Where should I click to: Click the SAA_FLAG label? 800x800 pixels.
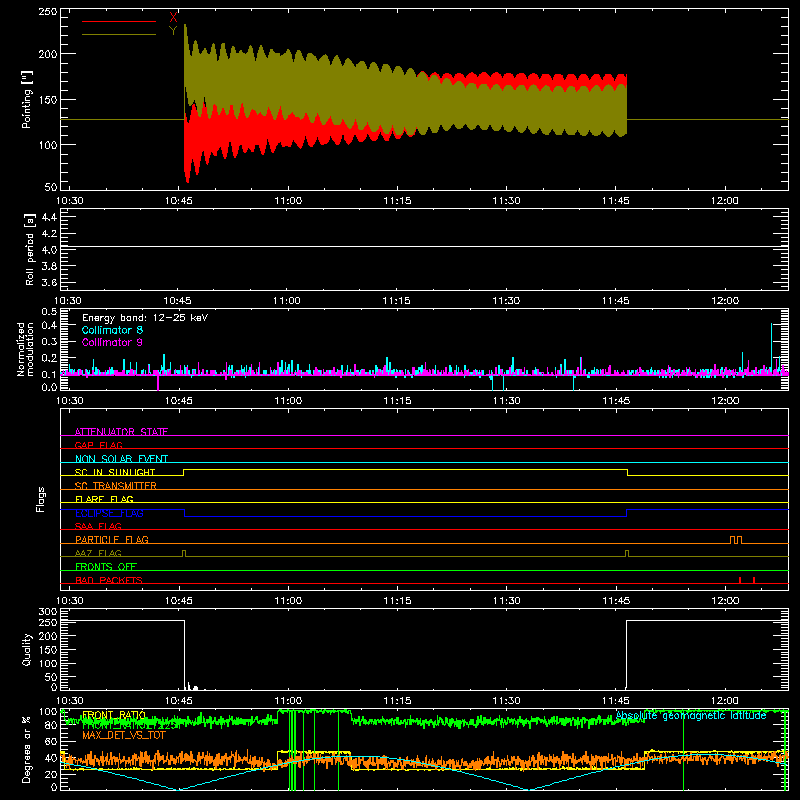click(x=98, y=526)
